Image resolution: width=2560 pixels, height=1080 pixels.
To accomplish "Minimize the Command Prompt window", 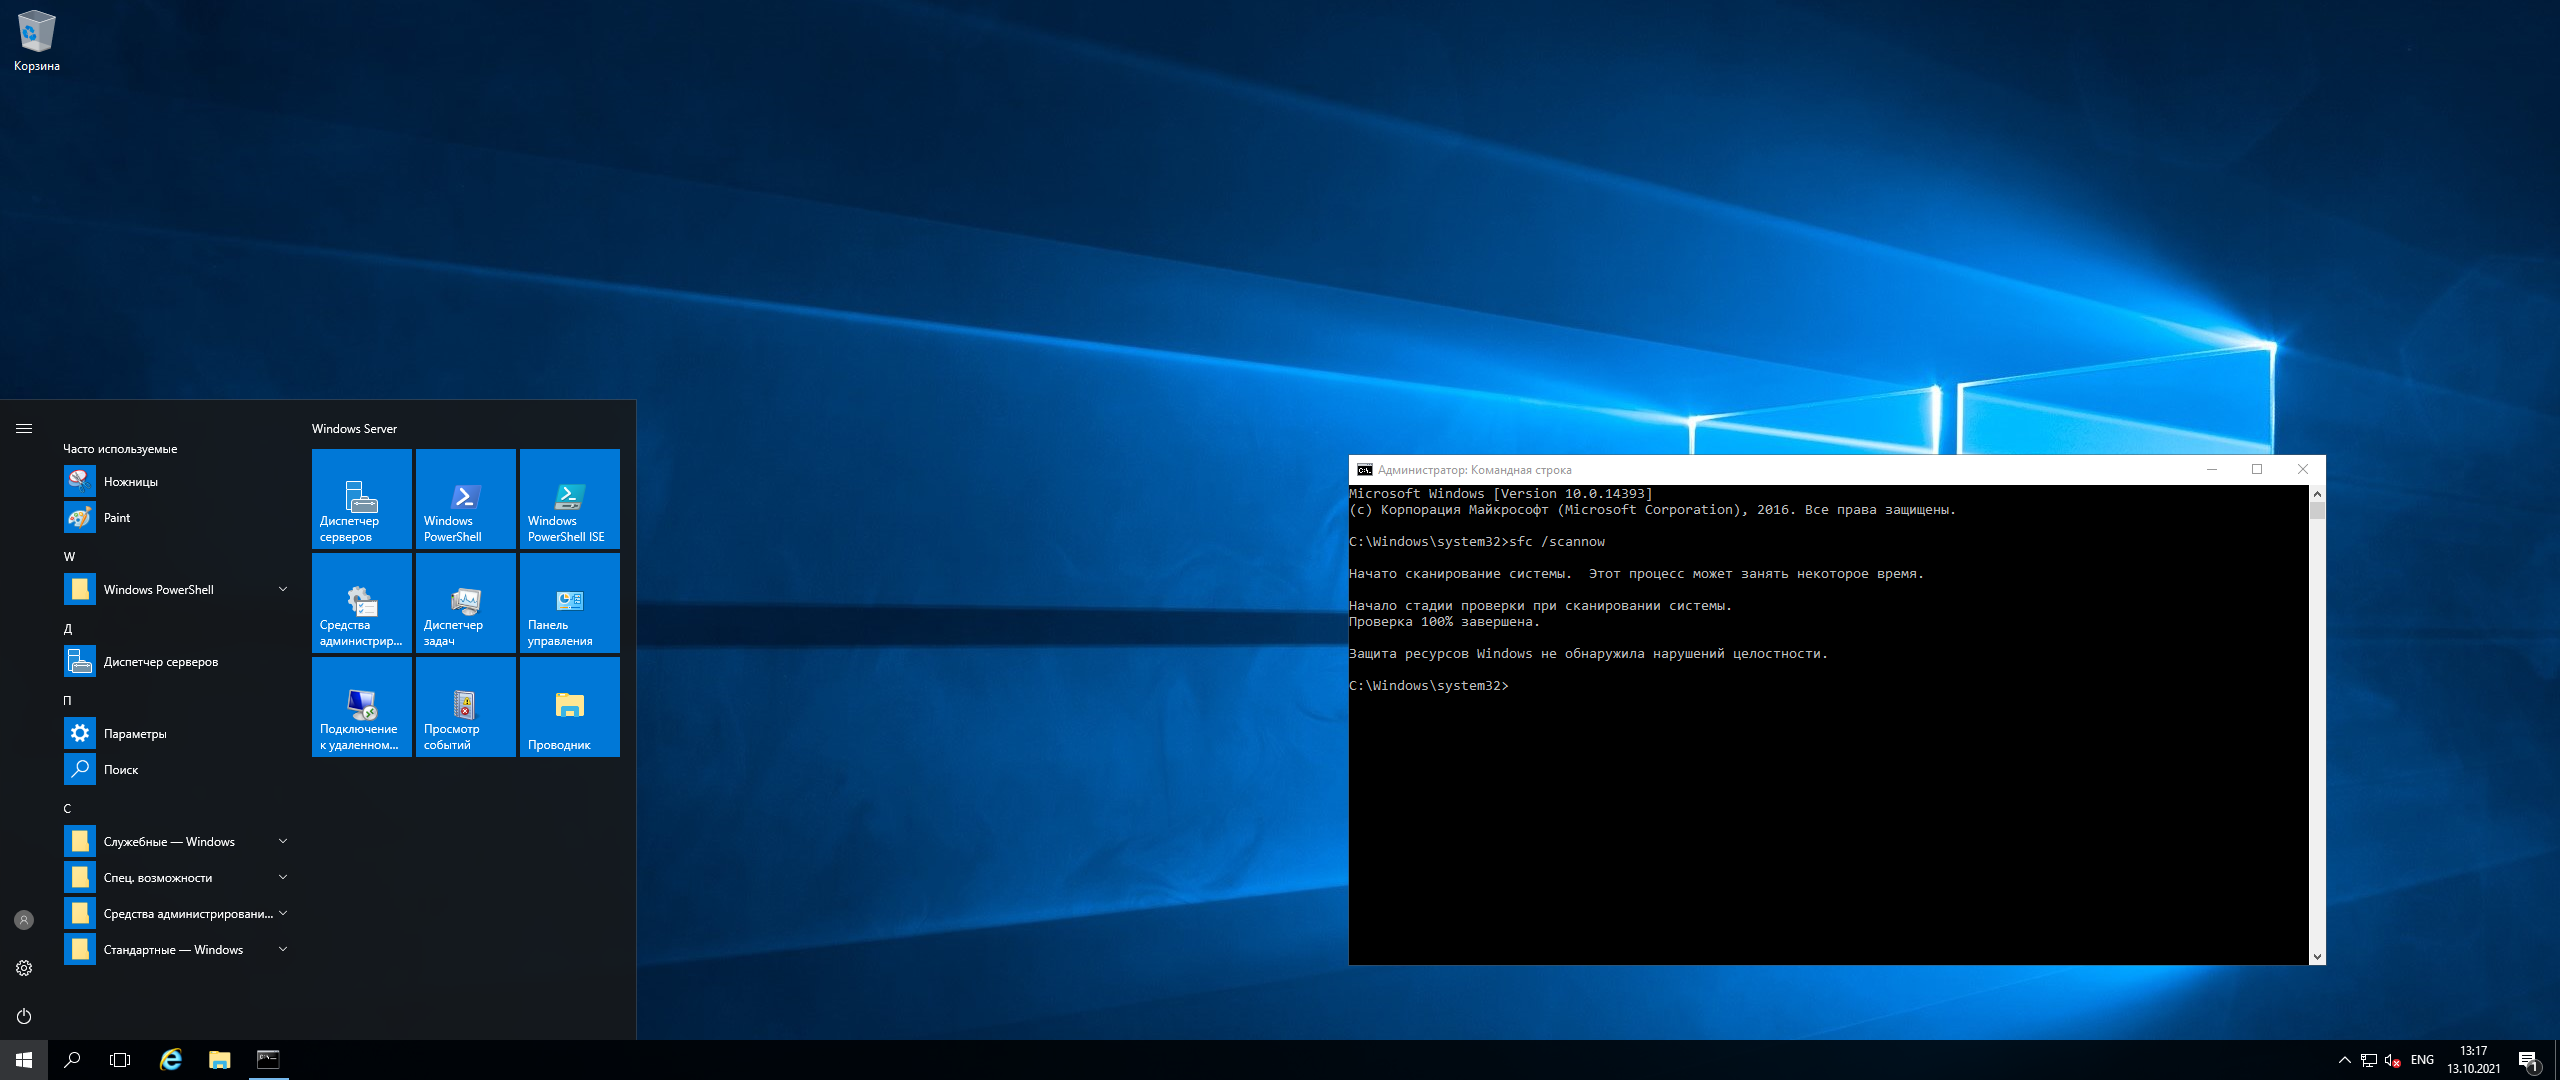I will pyautogui.click(x=2212, y=470).
